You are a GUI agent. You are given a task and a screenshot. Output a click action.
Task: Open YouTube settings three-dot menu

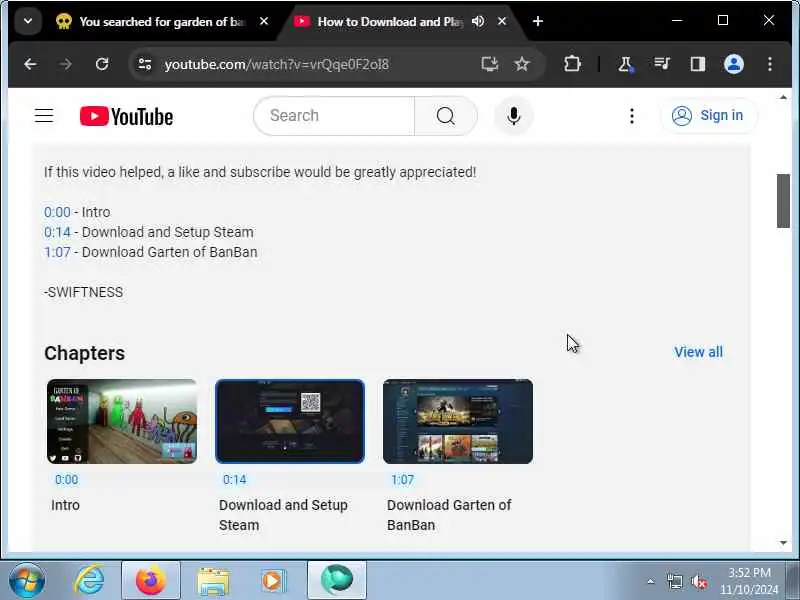pyautogui.click(x=632, y=116)
